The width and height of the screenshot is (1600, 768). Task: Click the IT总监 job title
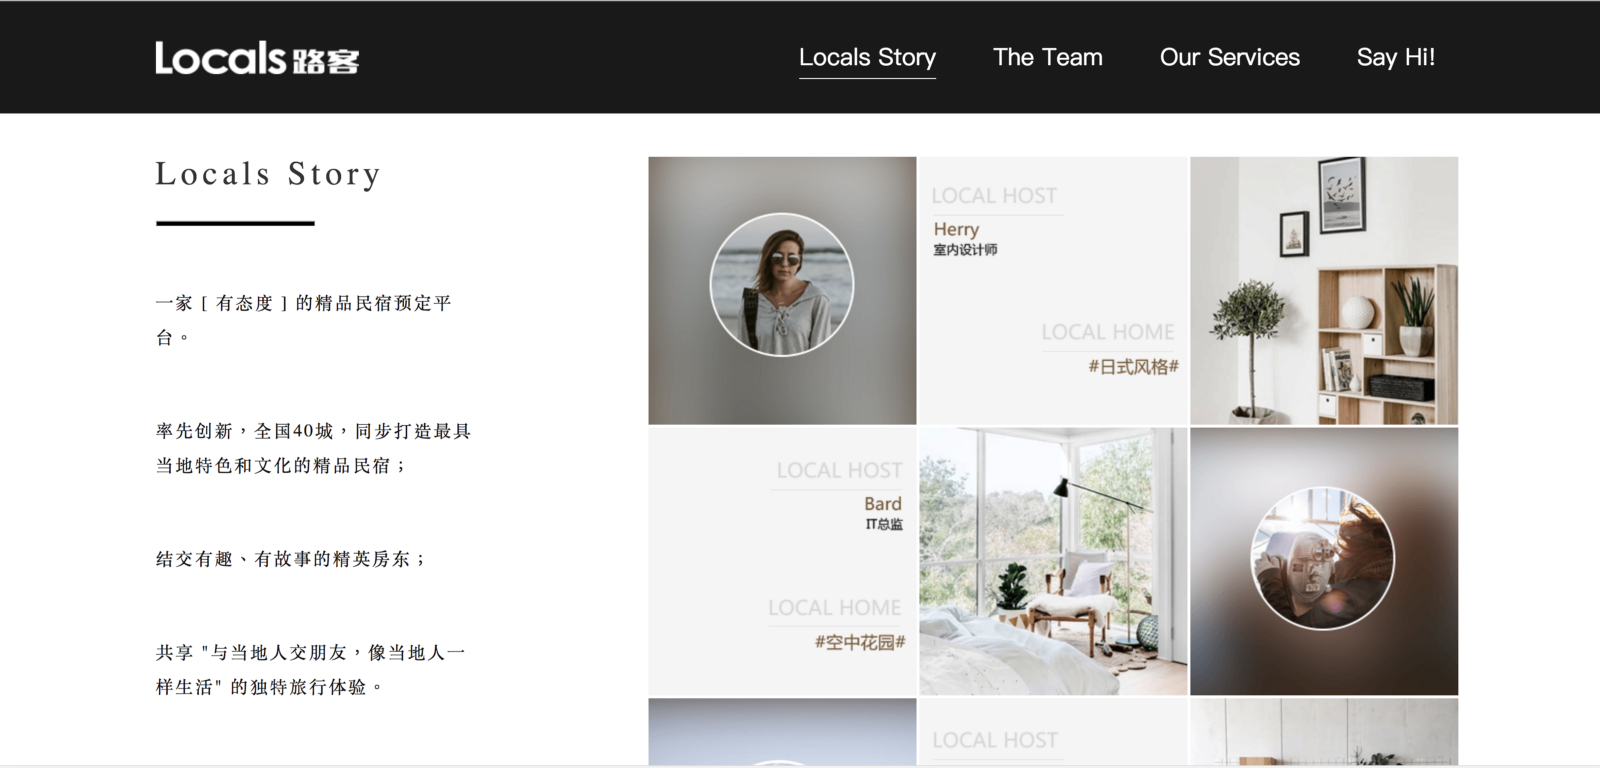pos(884,524)
